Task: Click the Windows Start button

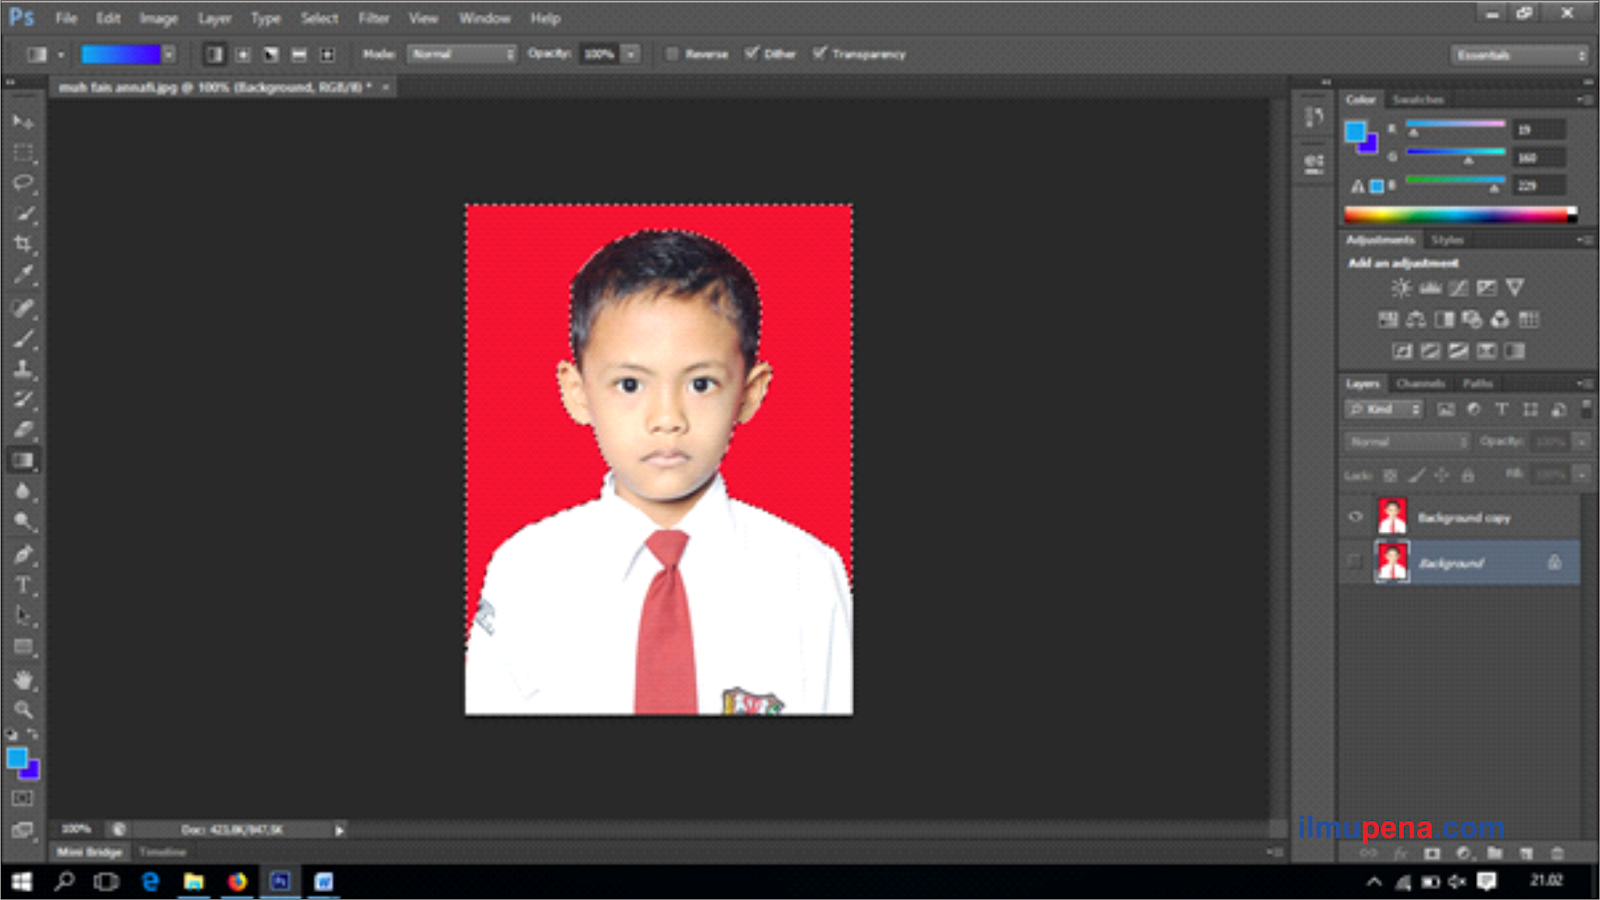Action: pos(22,881)
